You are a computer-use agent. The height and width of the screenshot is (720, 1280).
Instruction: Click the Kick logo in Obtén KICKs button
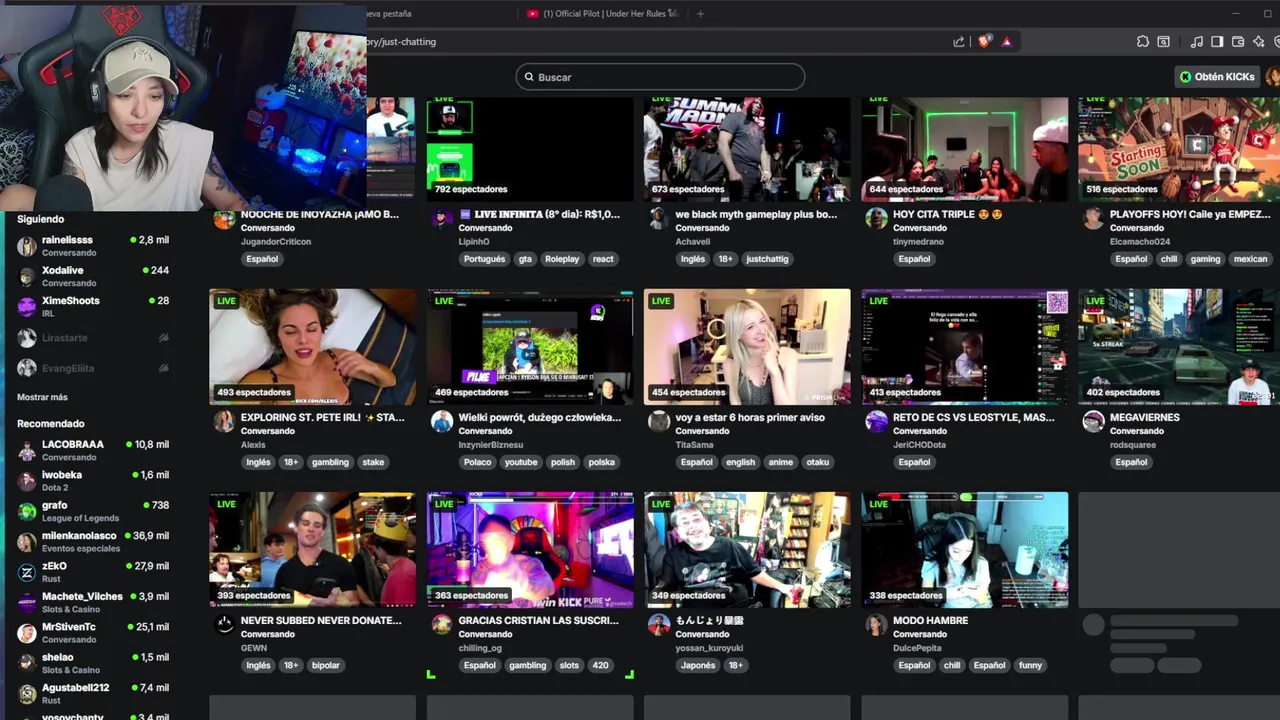click(x=1186, y=77)
